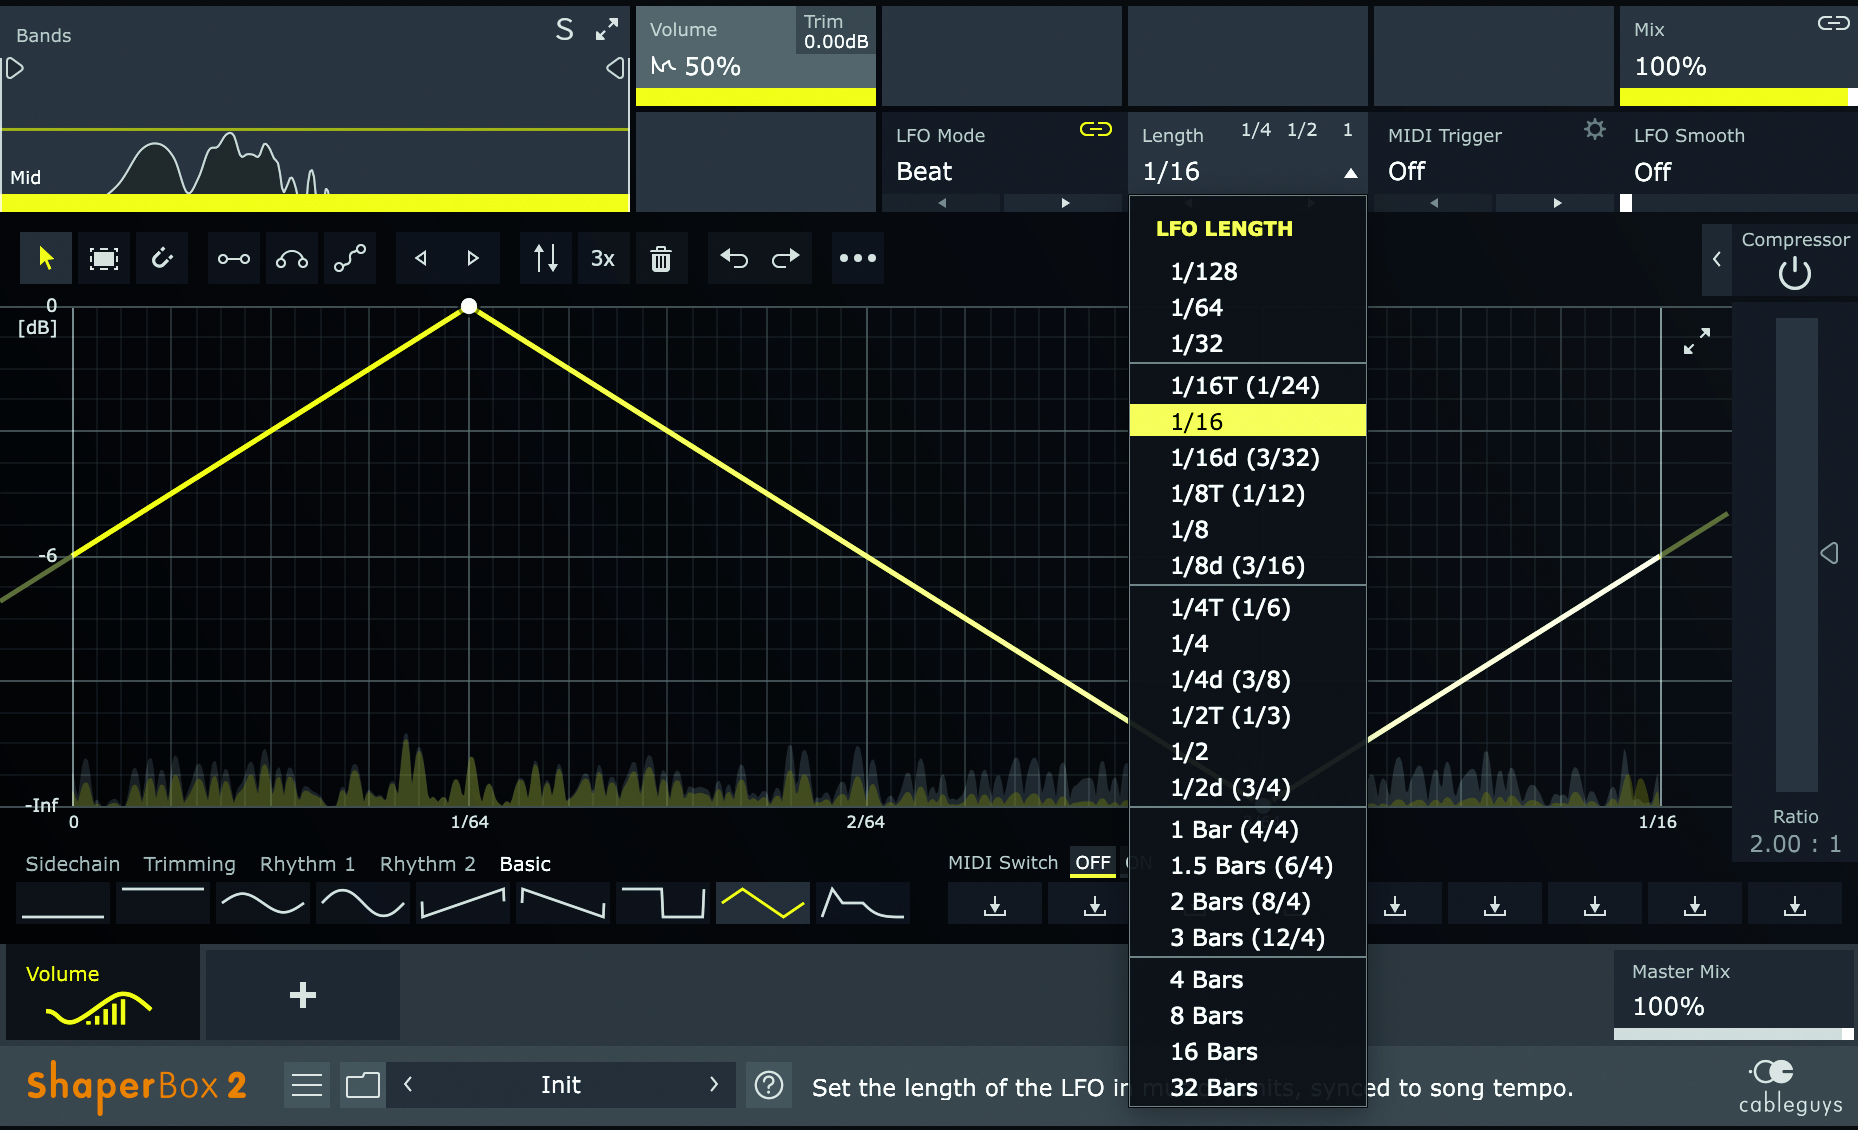The height and width of the screenshot is (1130, 1858).
Task: Choose 1/64 LFO length
Action: click(x=1248, y=308)
